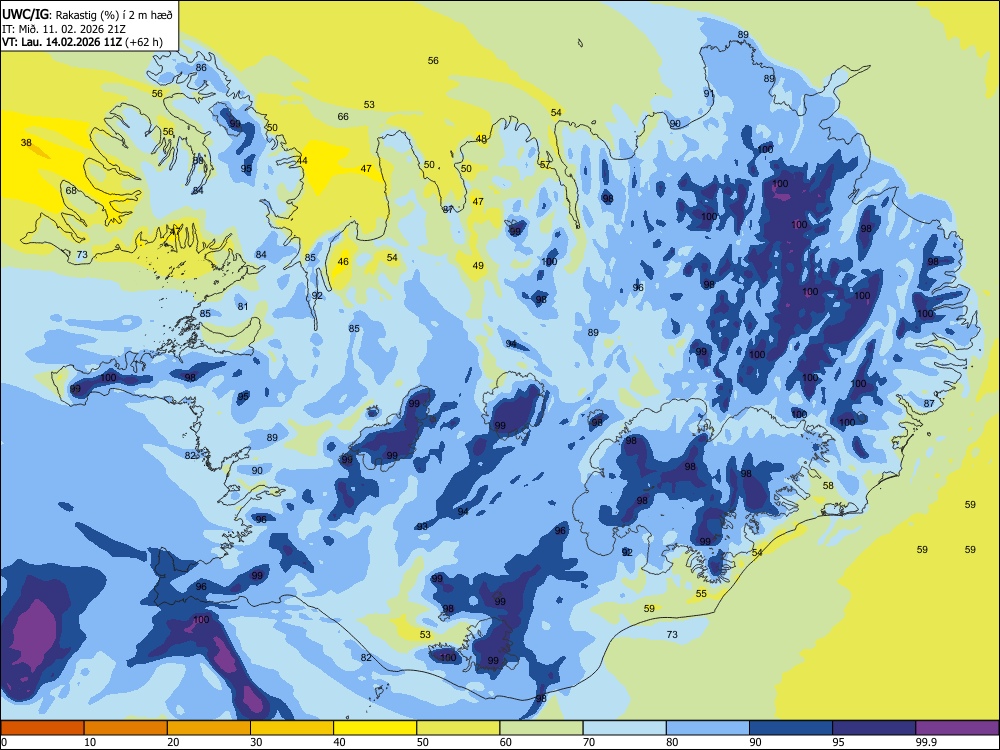Click the purple above-99.9 legend swatch

(957, 728)
